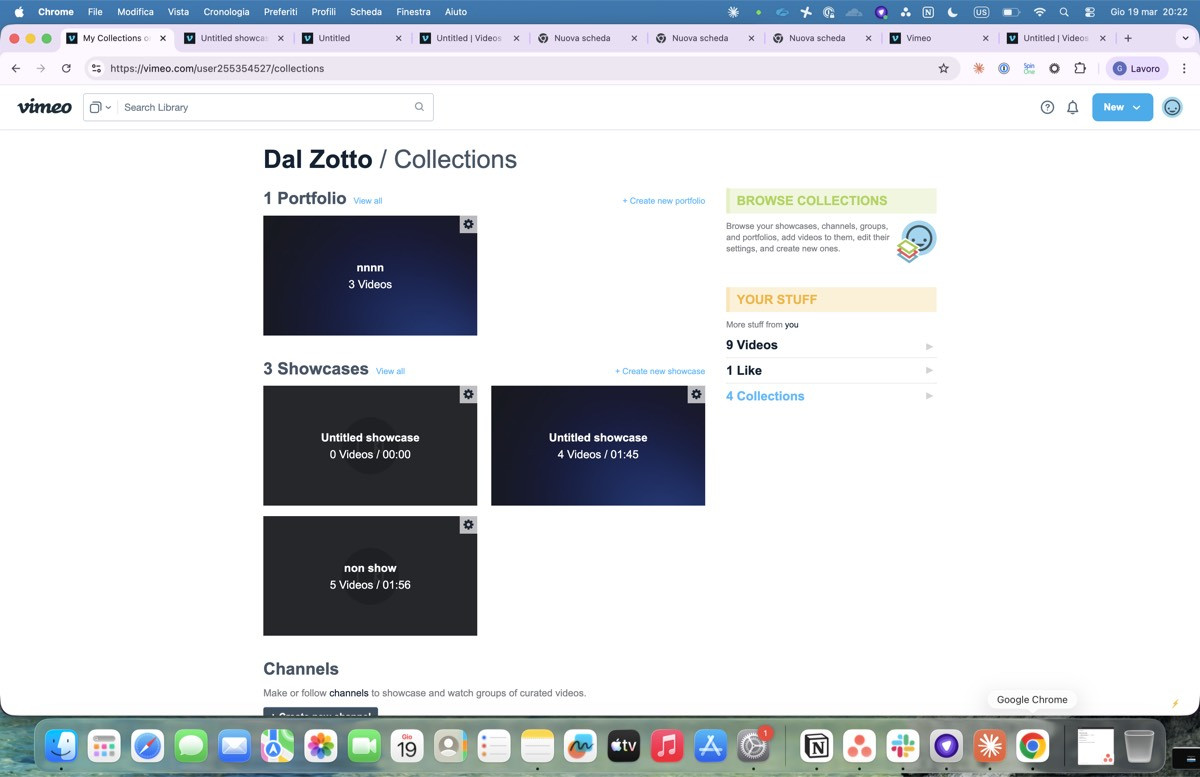
Task: Open System Settings in the Dock
Action: pyautogui.click(x=753, y=746)
